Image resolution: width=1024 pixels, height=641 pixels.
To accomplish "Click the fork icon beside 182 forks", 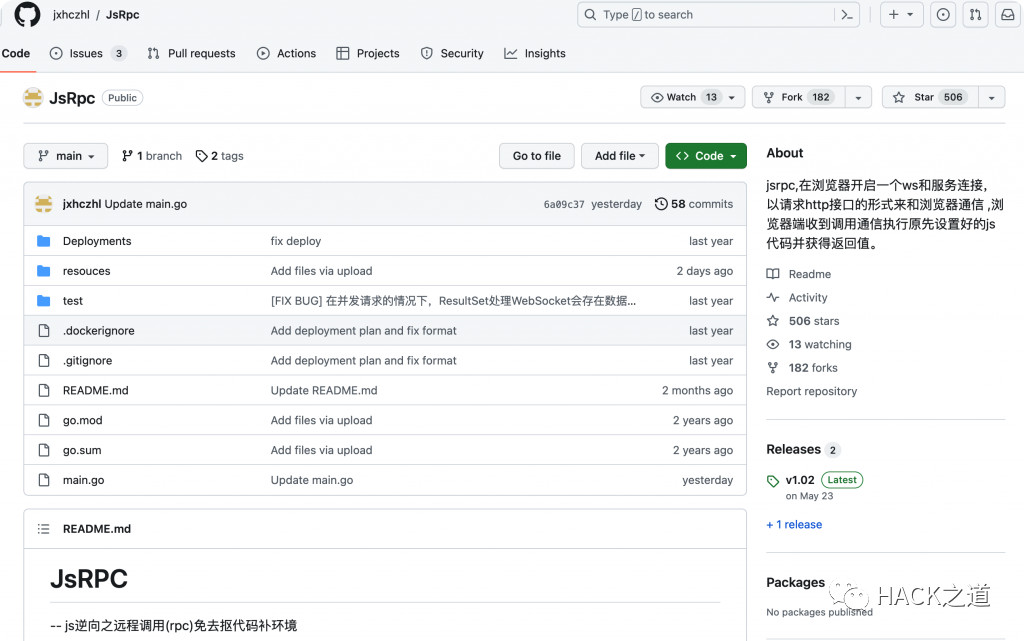I will tap(773, 367).
